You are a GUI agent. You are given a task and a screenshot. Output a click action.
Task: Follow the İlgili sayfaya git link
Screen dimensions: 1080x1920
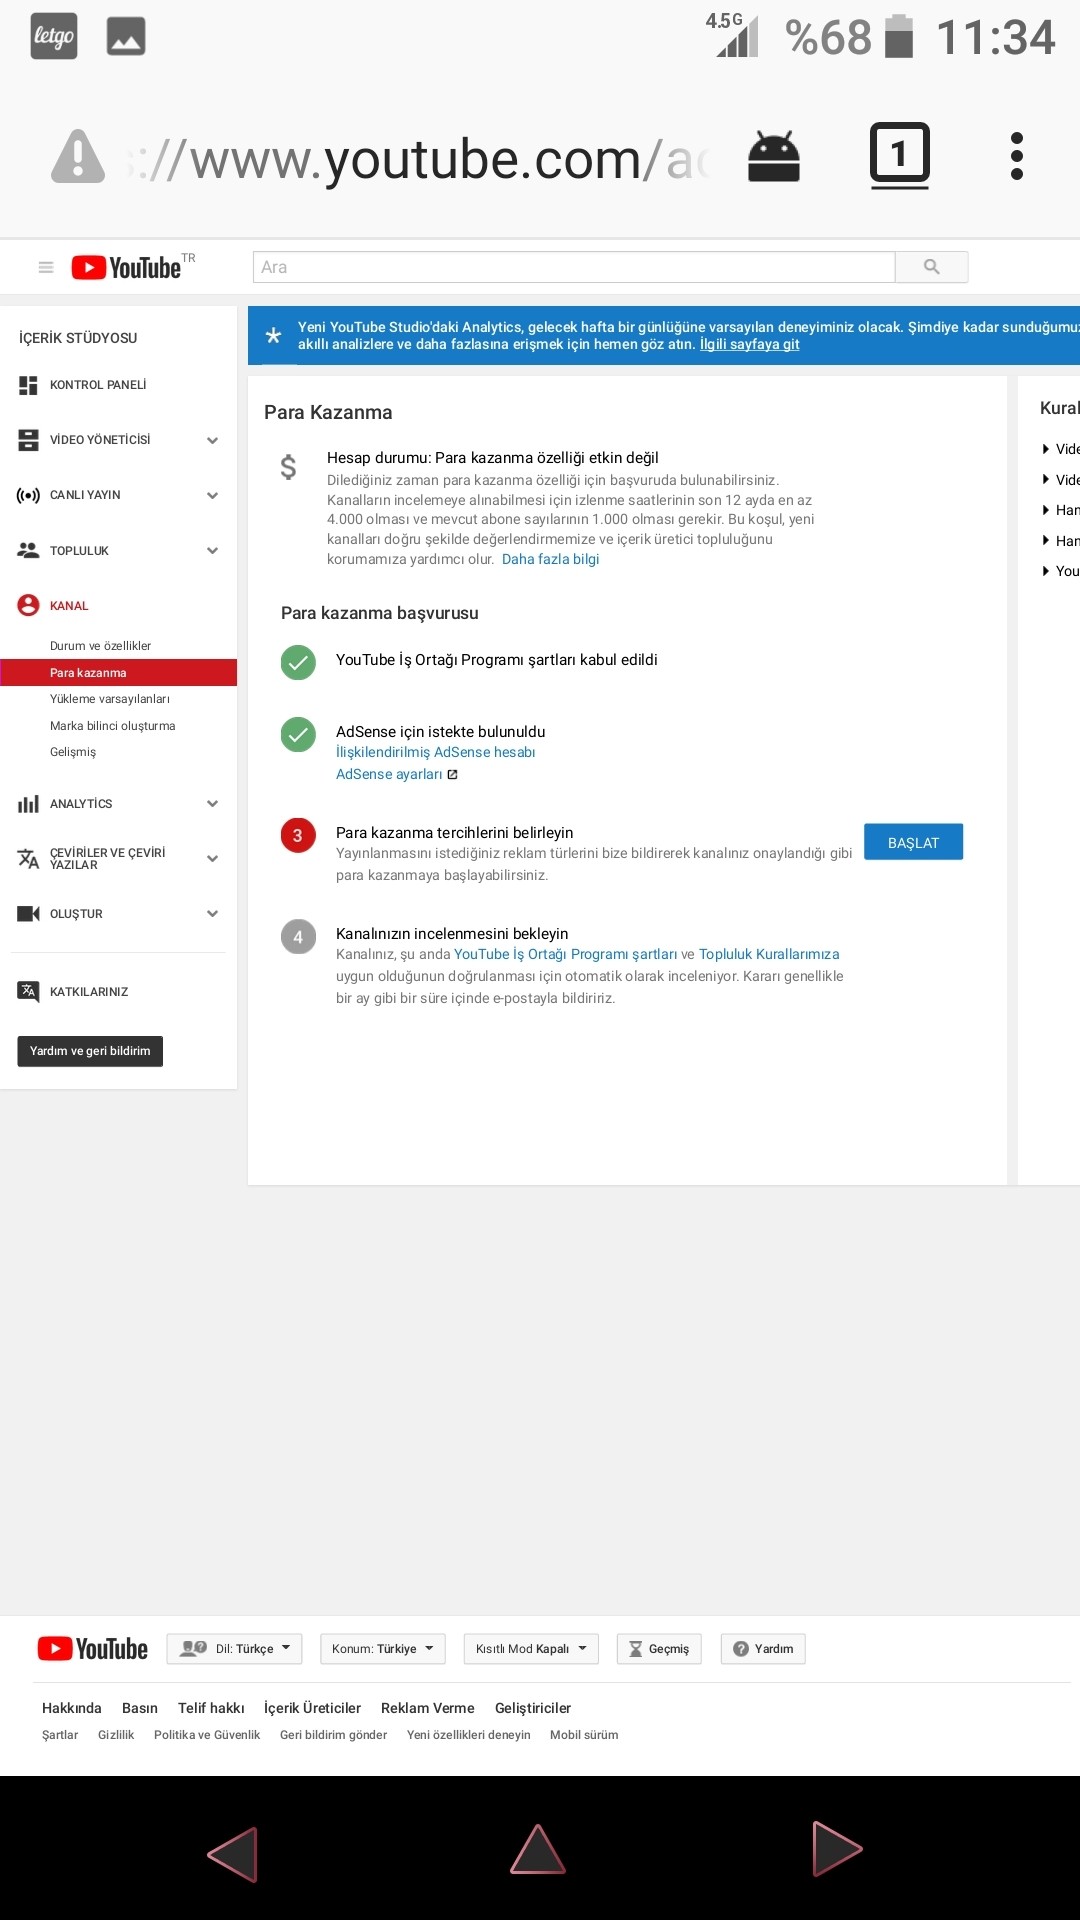pos(749,344)
